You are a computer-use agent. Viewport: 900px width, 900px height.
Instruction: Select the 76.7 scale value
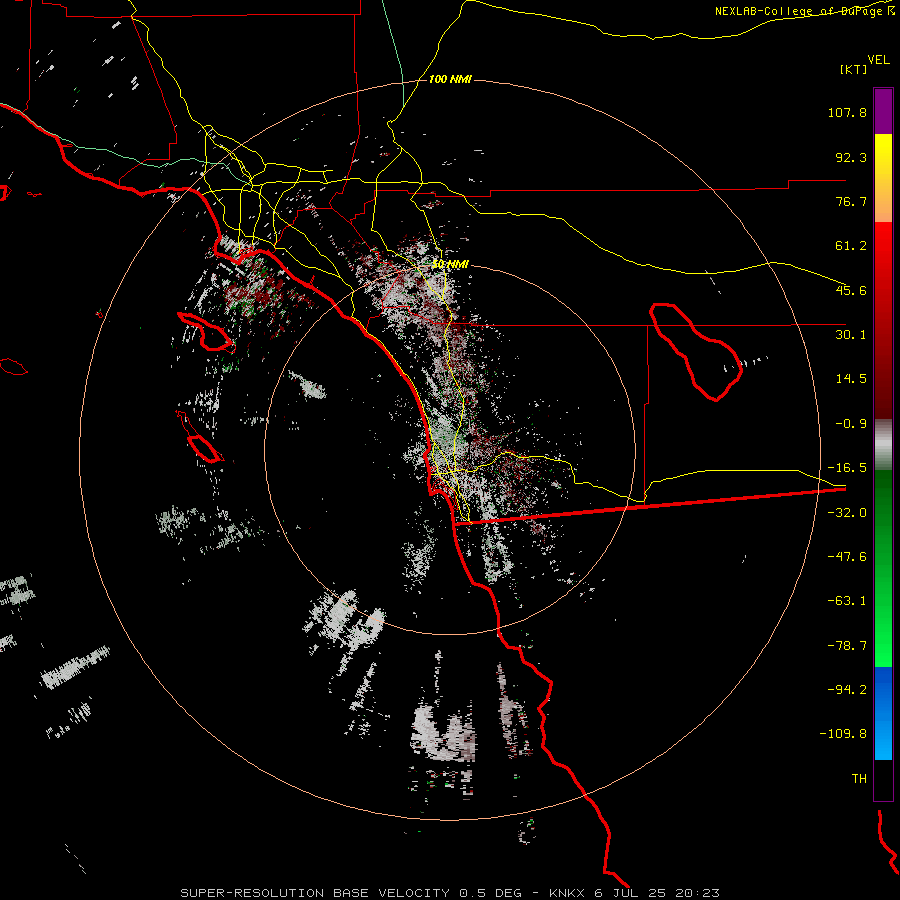point(851,201)
